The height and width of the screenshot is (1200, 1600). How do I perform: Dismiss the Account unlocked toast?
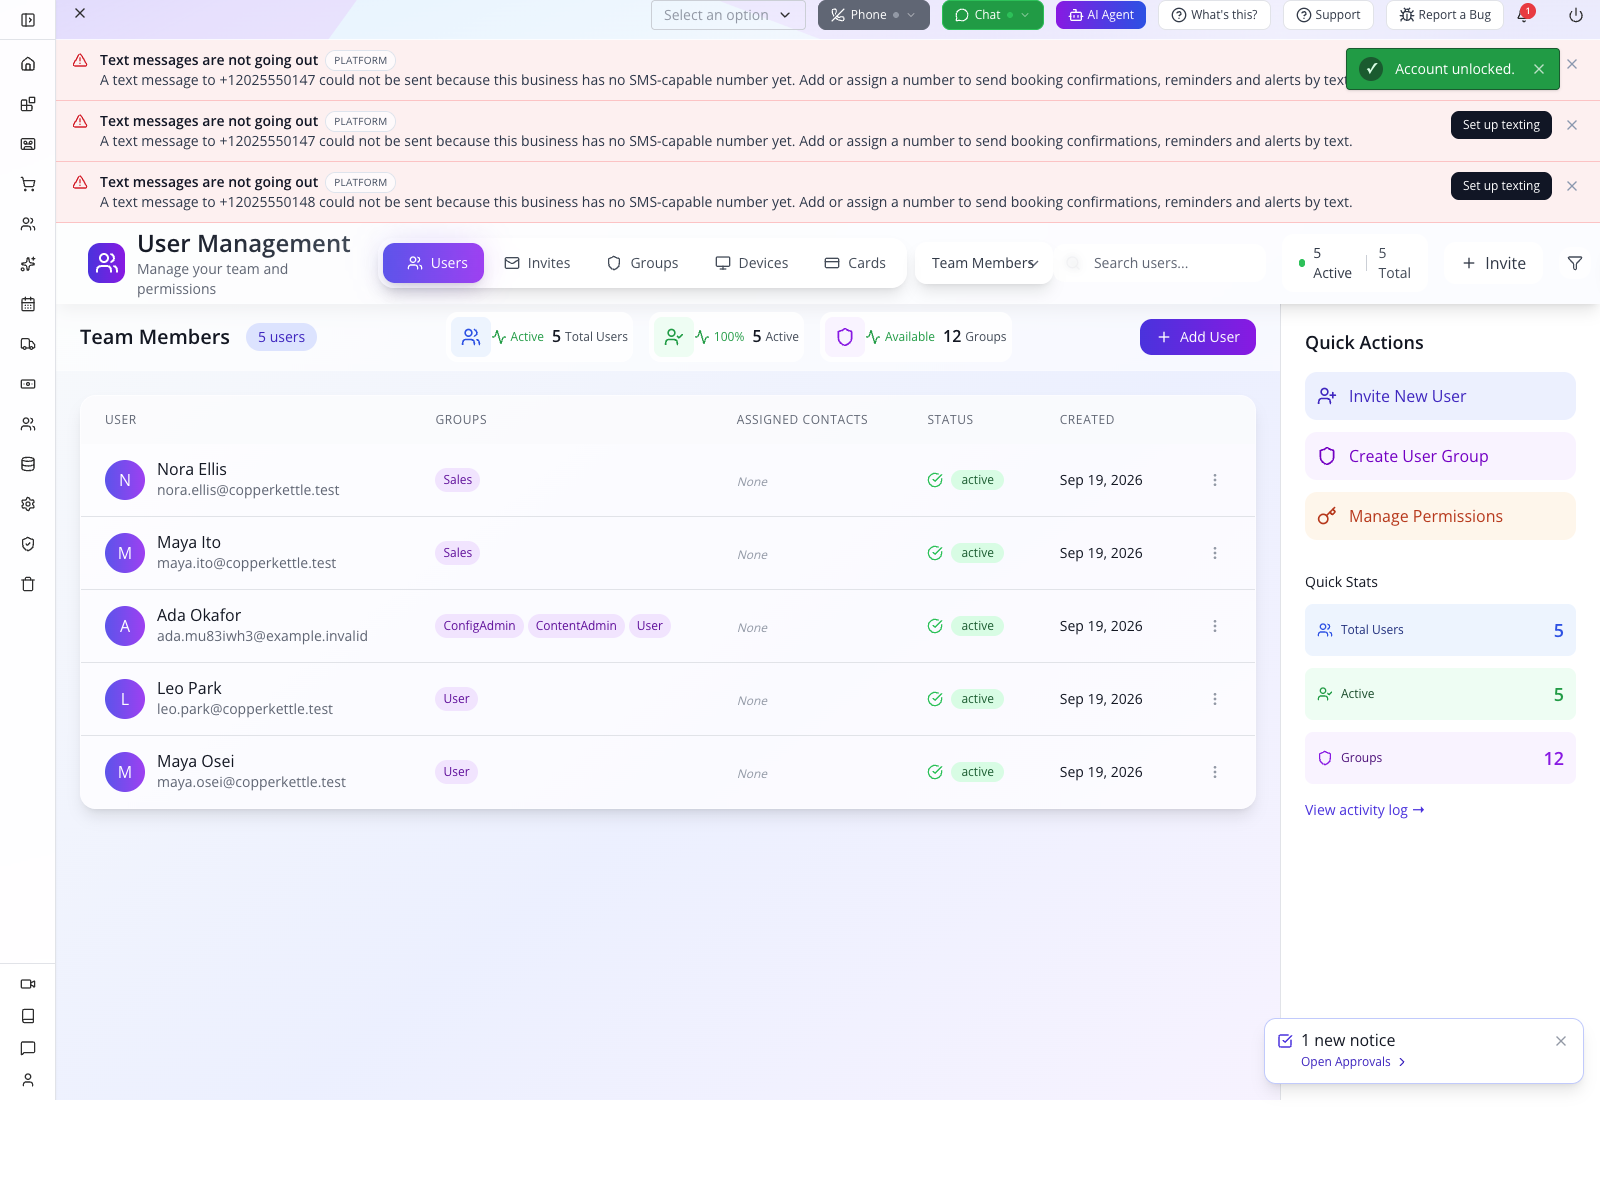coord(1539,69)
